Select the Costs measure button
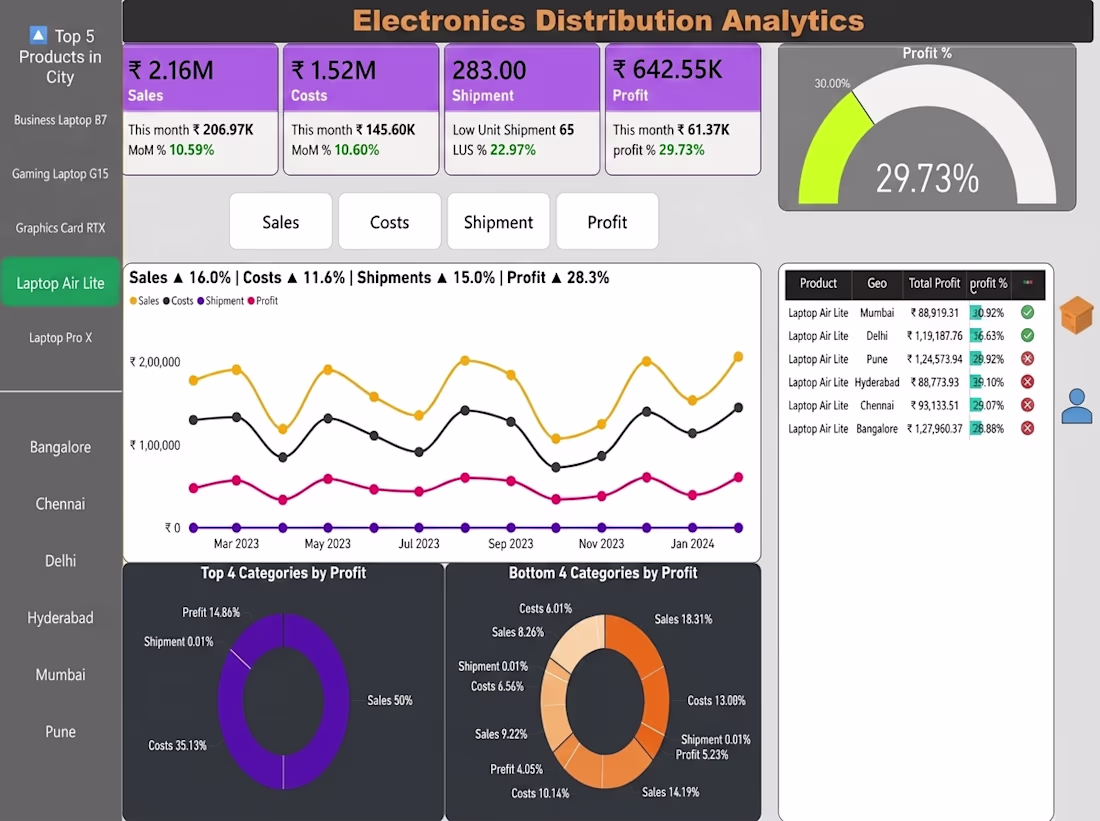The width and height of the screenshot is (1100, 821). [x=389, y=222]
